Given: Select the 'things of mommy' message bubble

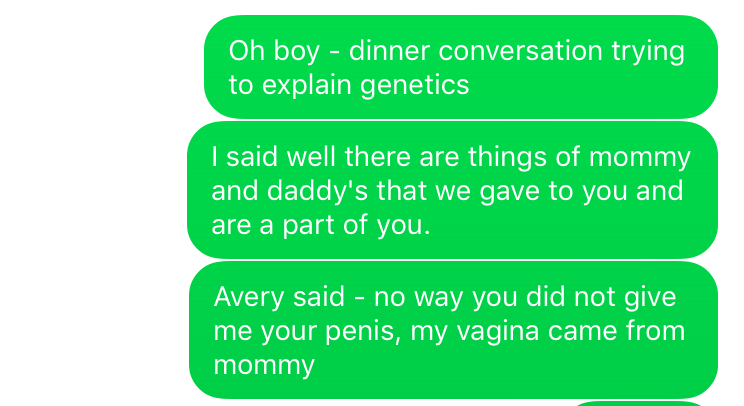Looking at the screenshot, I should coord(452,190).
